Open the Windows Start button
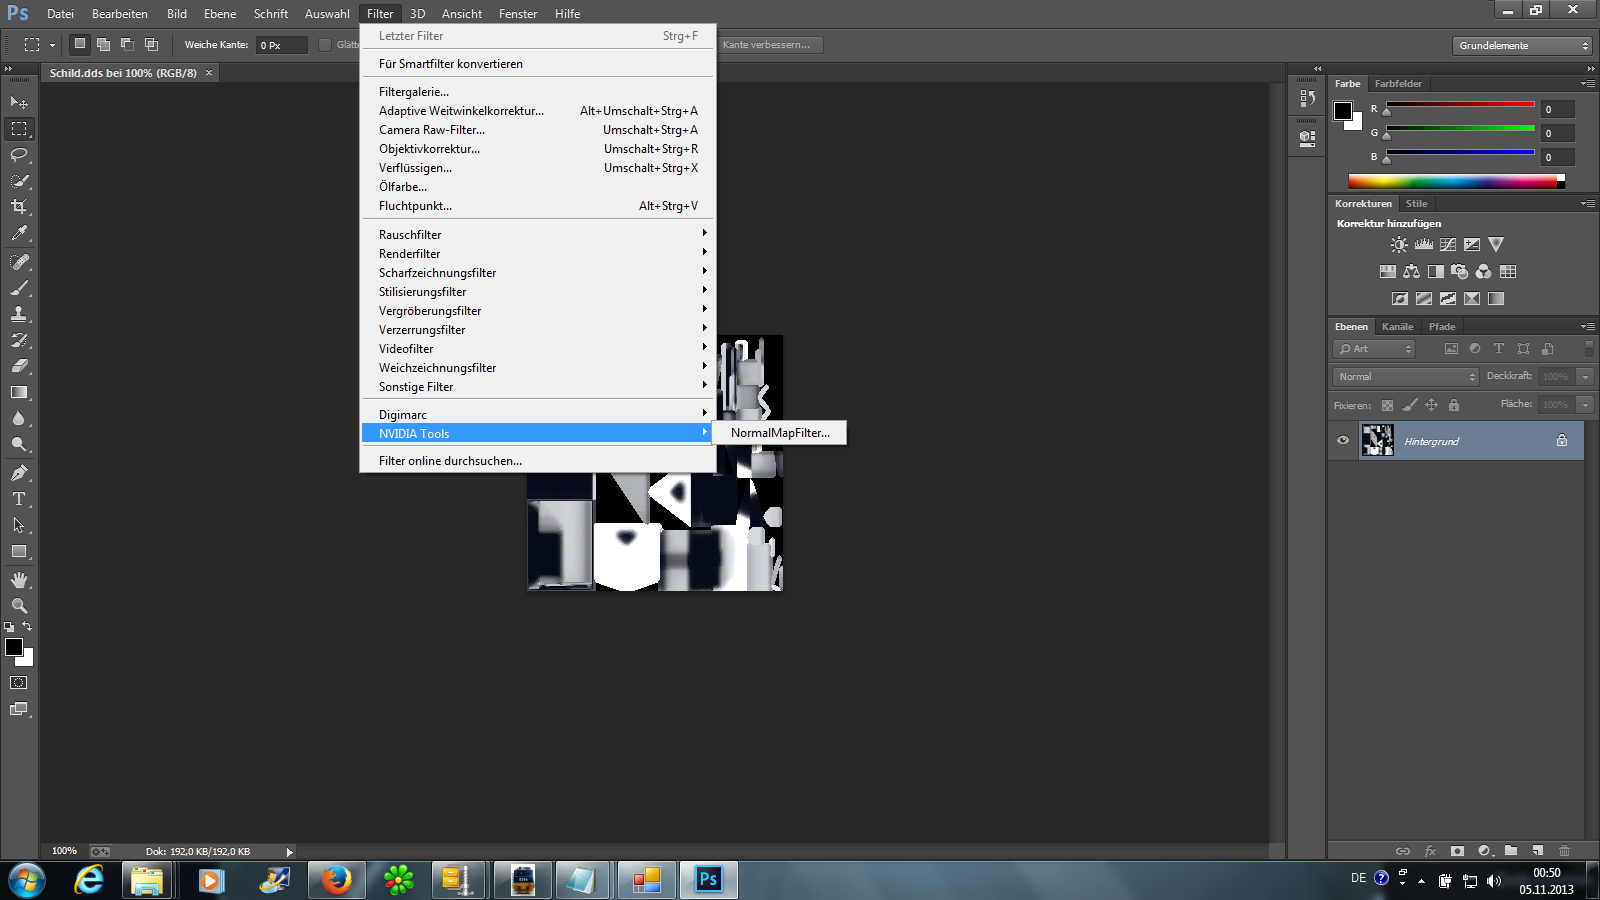The width and height of the screenshot is (1600, 900). (27, 880)
